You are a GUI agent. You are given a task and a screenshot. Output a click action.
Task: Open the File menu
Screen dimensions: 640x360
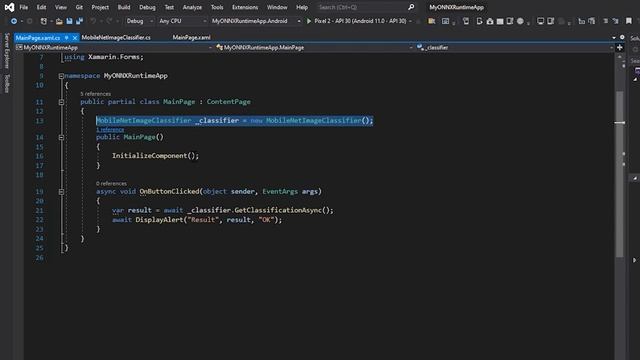point(24,7)
